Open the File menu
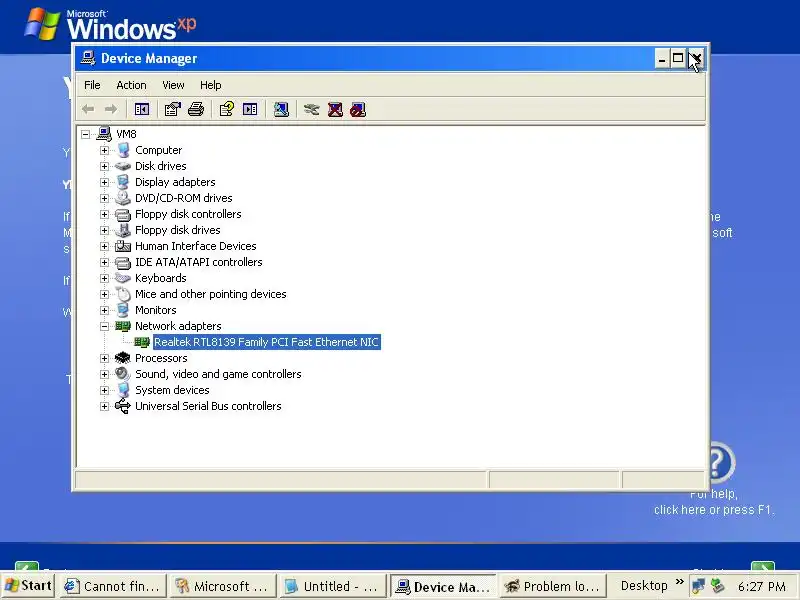This screenshot has height=600, width=800. tap(92, 85)
